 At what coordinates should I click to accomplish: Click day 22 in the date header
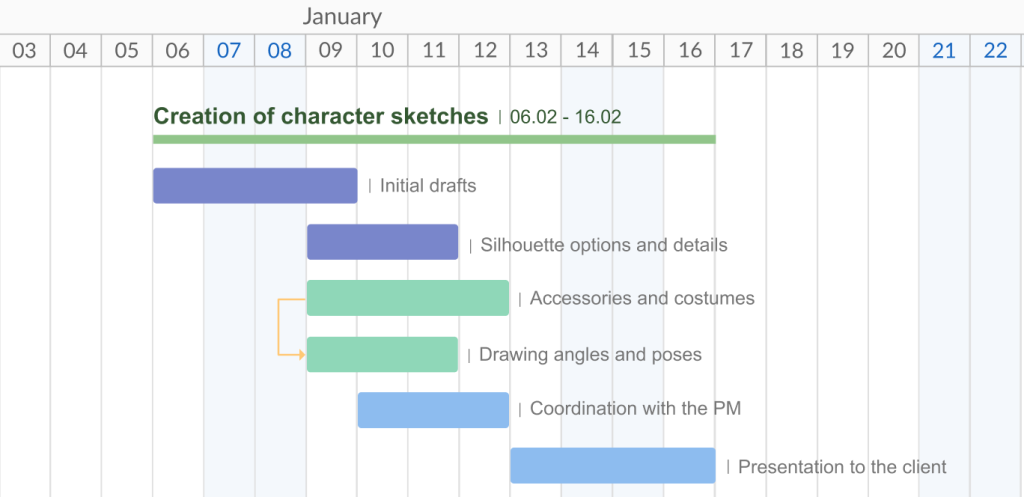[x=995, y=51]
